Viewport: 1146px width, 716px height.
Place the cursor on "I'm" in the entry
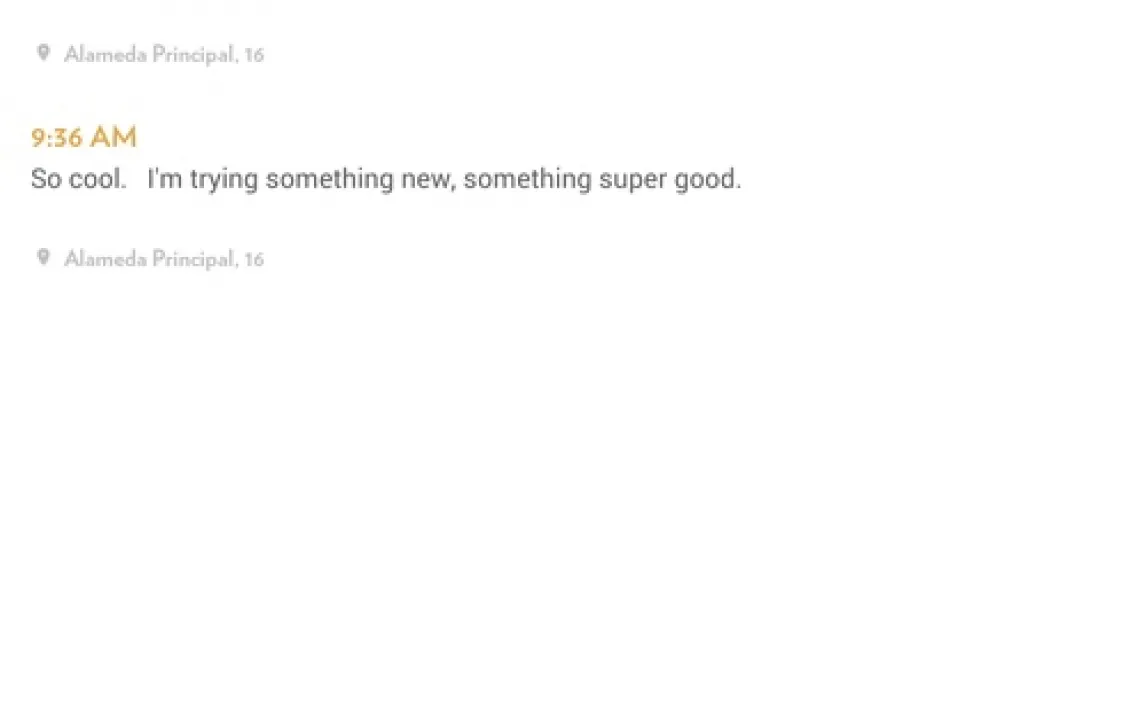point(165,180)
